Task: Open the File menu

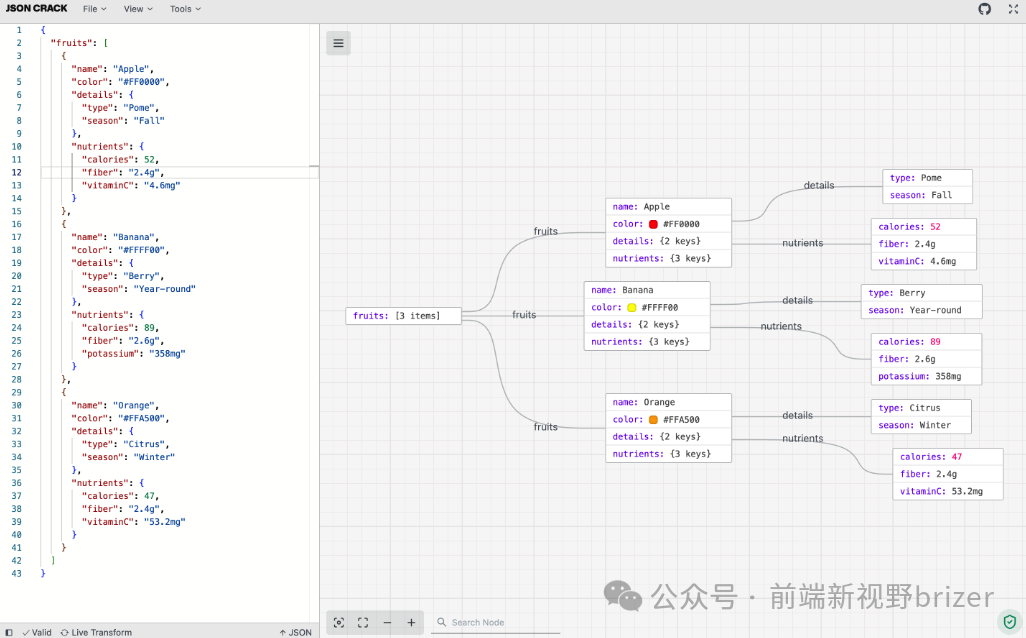Action: point(93,9)
